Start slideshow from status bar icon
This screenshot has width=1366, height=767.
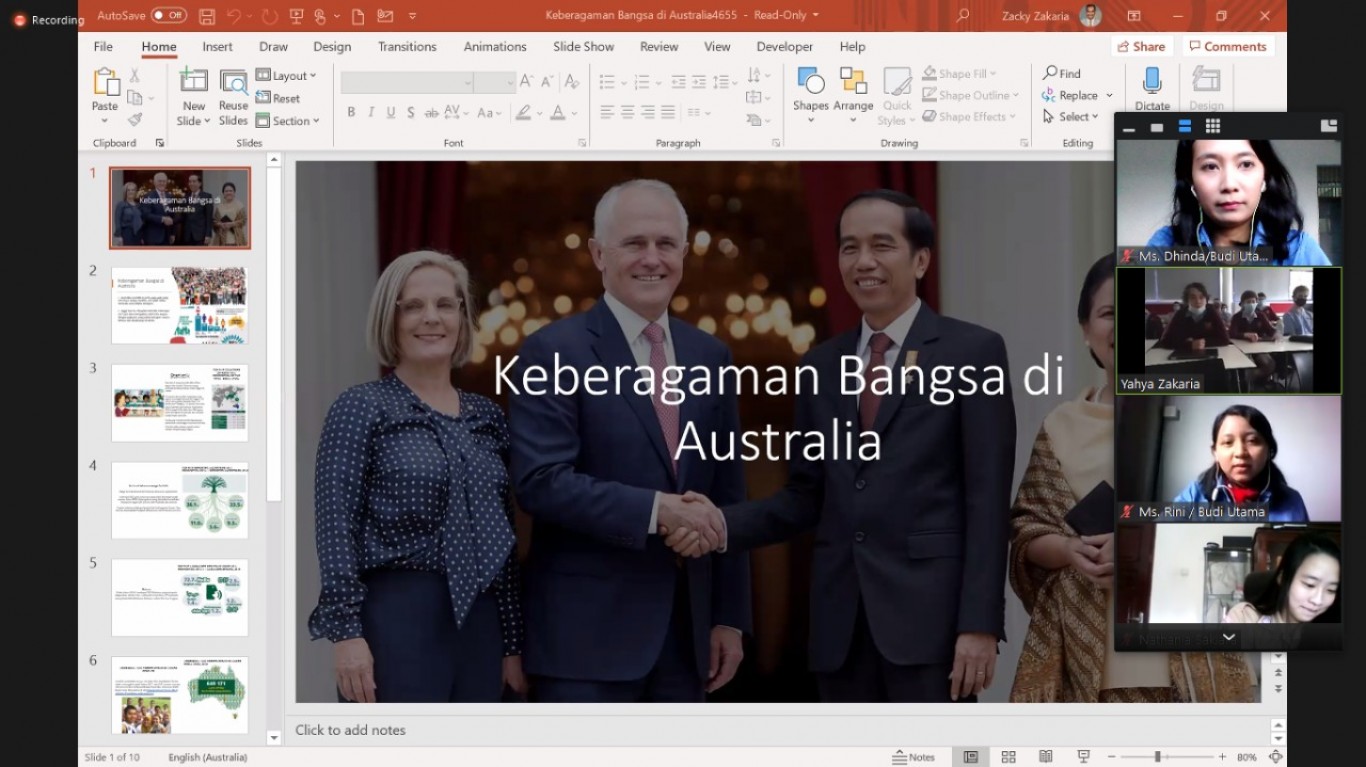(1083, 757)
